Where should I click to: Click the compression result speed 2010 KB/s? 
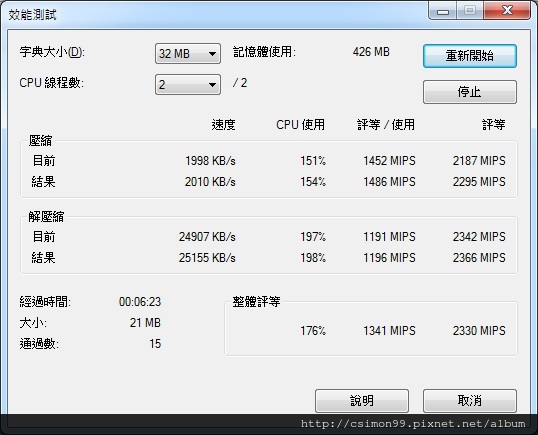click(x=210, y=181)
